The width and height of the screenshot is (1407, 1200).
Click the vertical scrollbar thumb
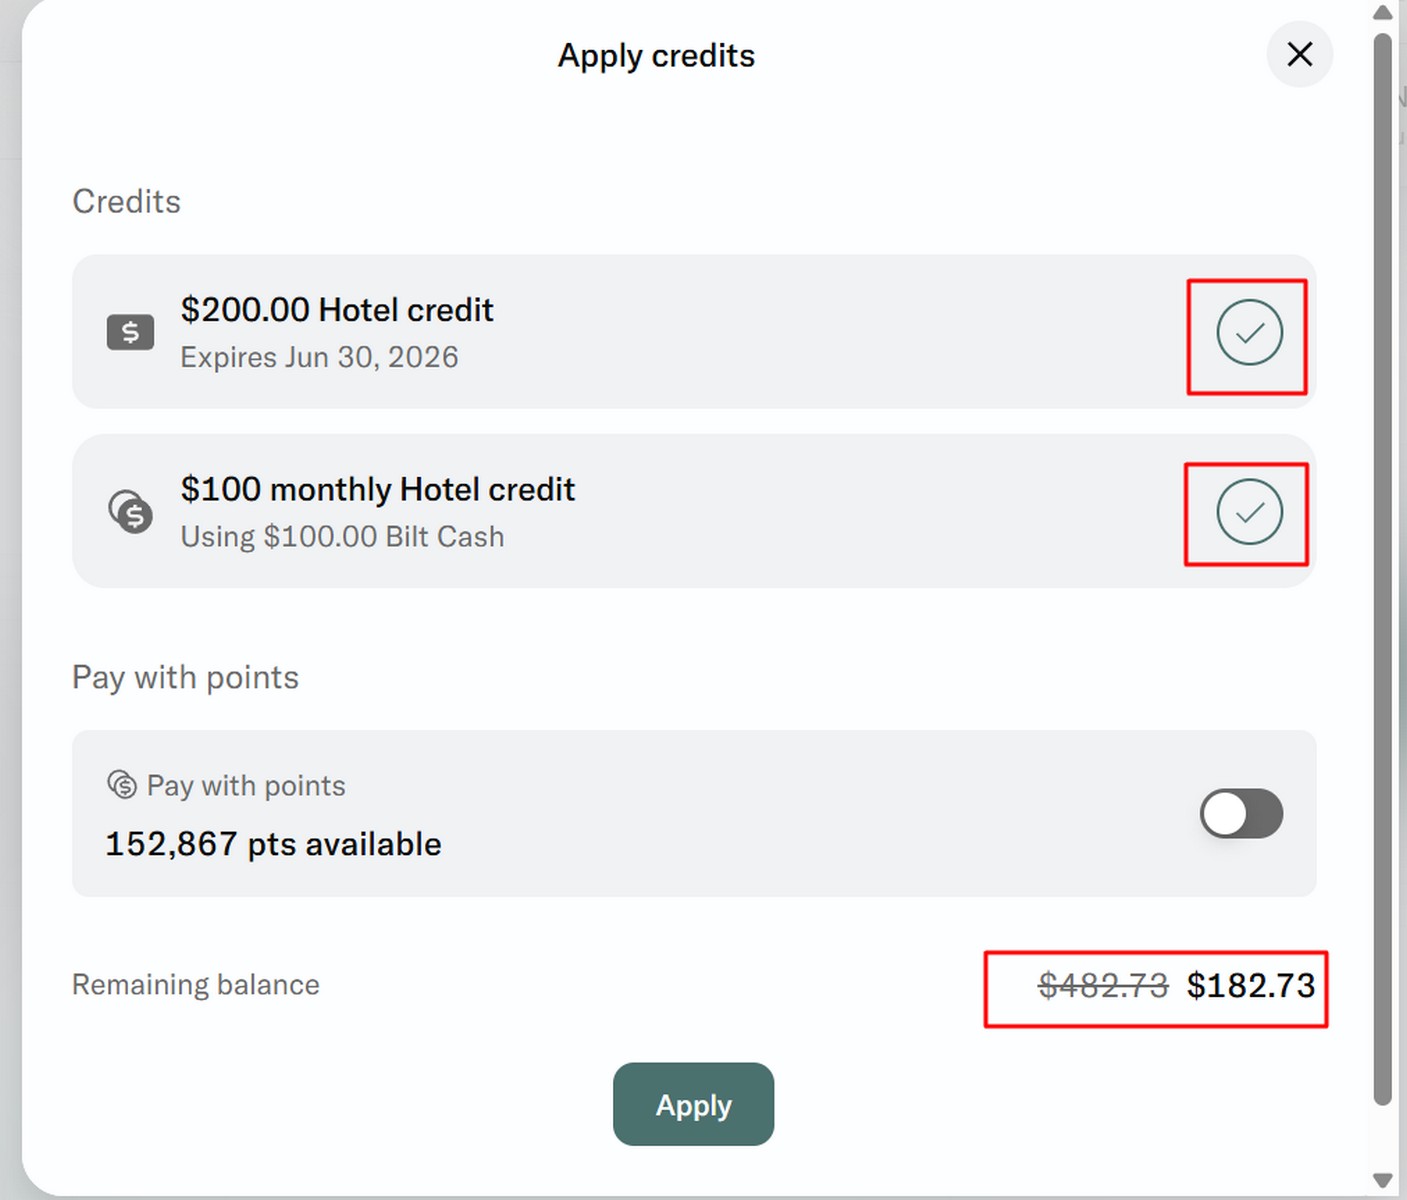[1383, 570]
